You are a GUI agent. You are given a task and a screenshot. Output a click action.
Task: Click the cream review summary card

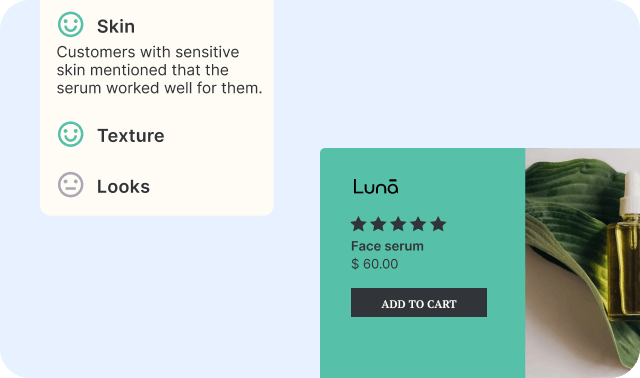coord(157,108)
